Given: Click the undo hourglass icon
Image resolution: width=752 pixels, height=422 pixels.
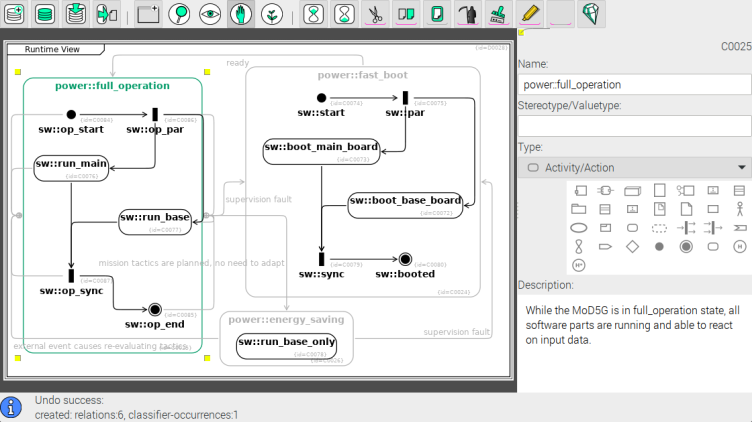Looking at the screenshot, I should coord(313,14).
